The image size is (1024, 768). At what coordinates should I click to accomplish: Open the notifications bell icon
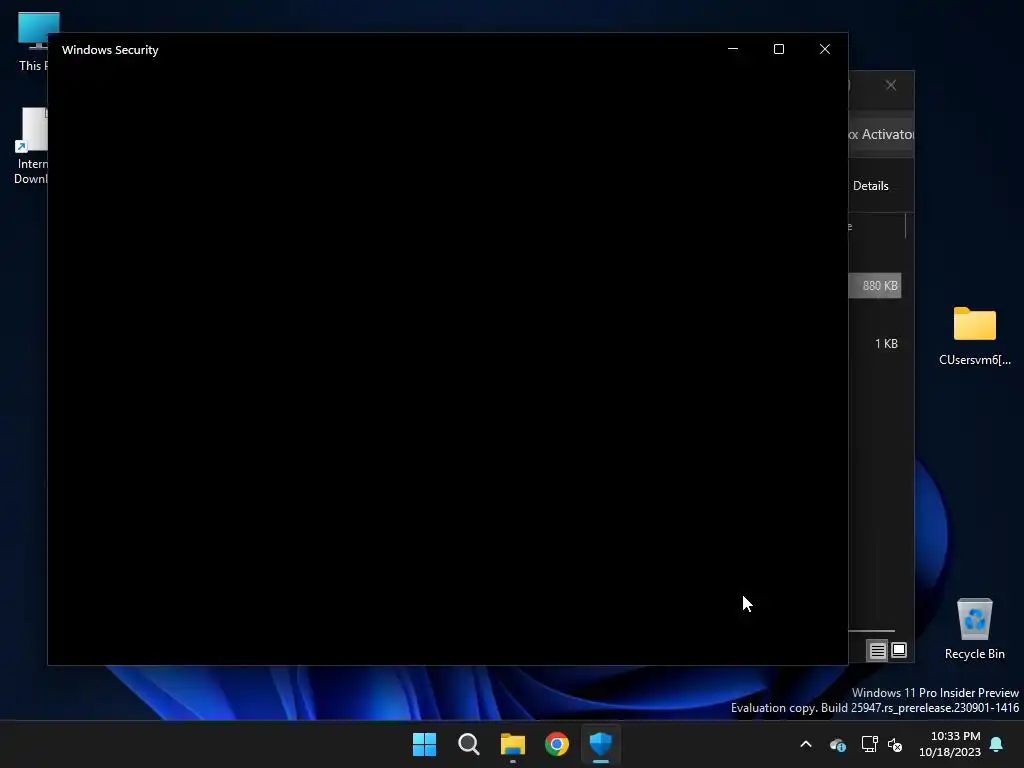click(997, 744)
